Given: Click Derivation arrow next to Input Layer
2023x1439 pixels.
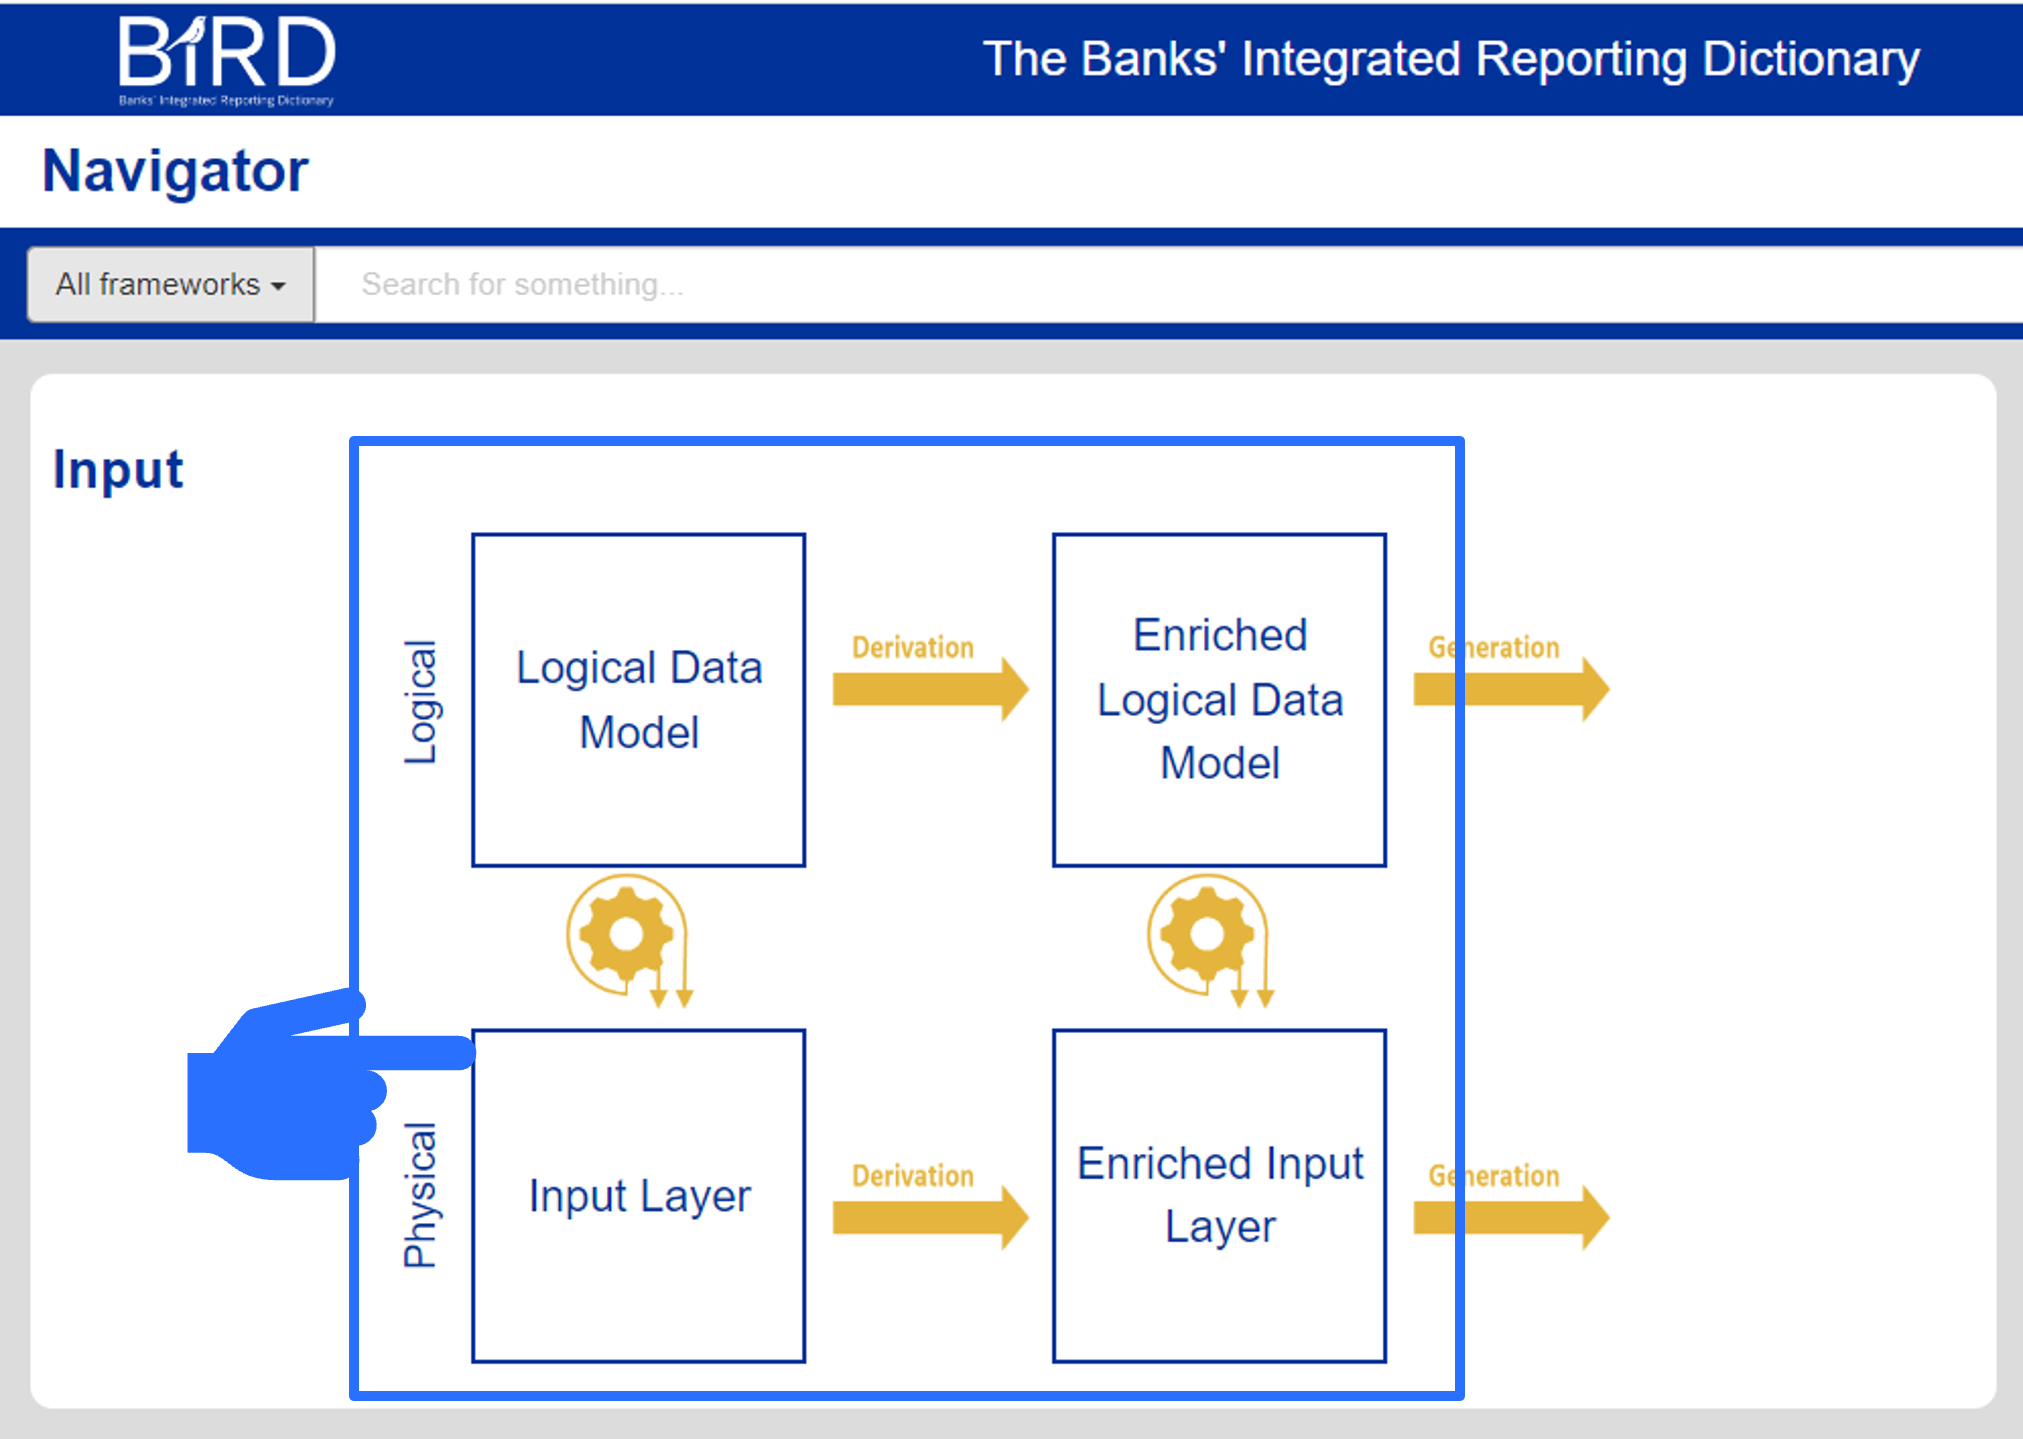Looking at the screenshot, I should [x=929, y=1216].
